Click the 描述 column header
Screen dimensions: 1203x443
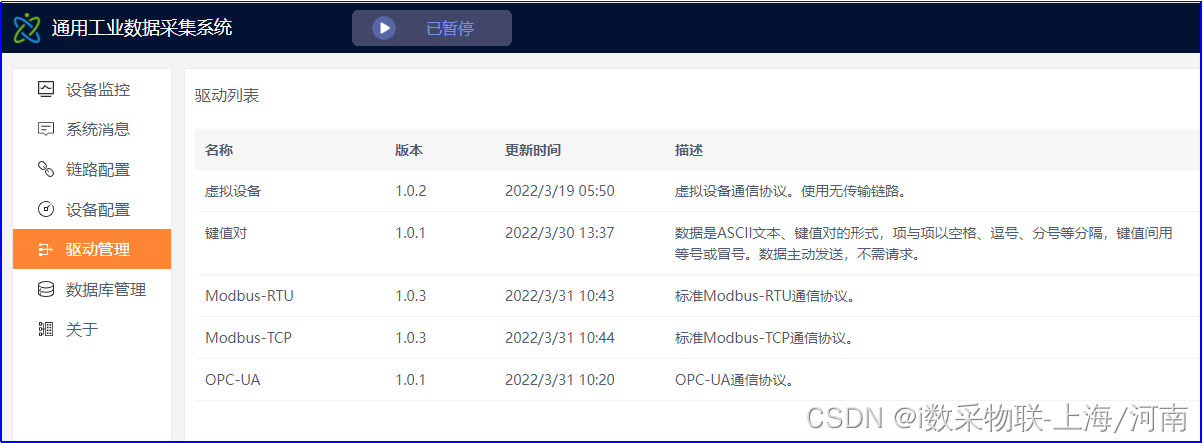[689, 150]
